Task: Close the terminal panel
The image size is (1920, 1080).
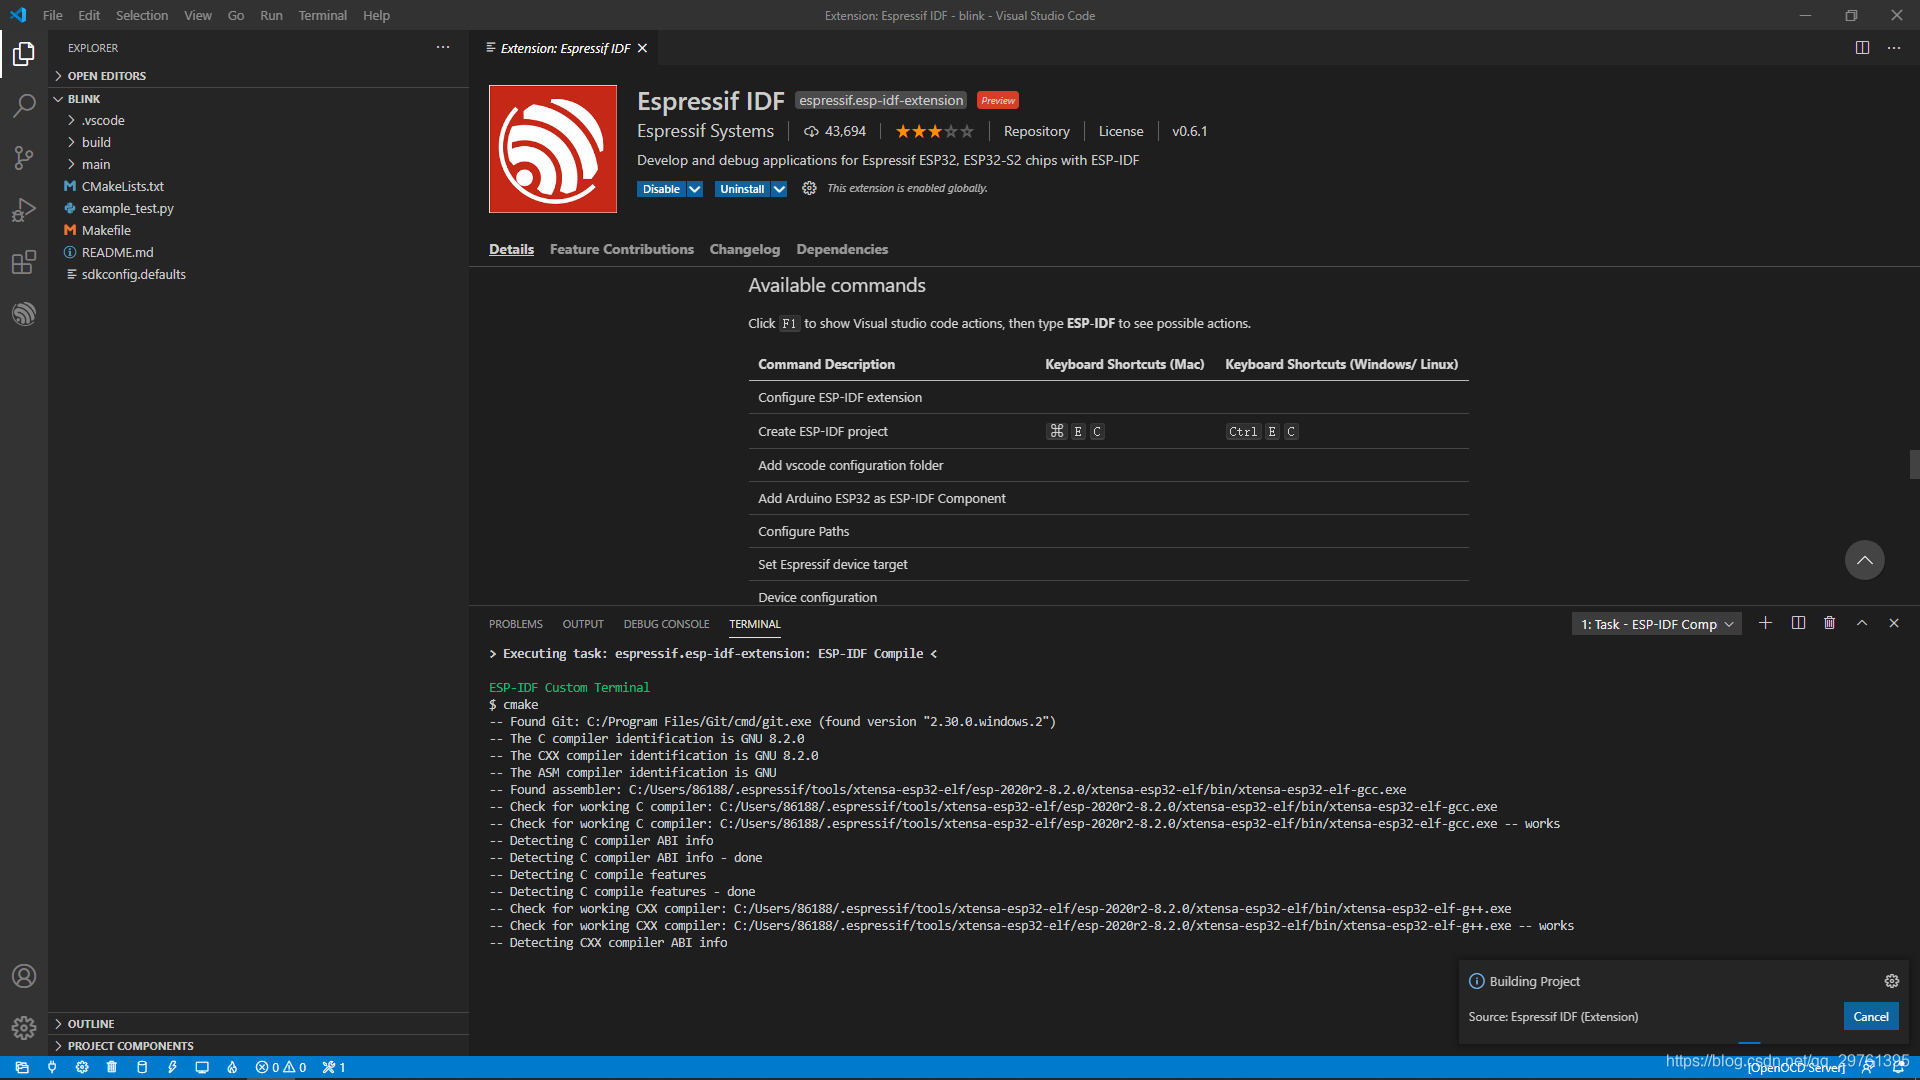Action: 1894,623
